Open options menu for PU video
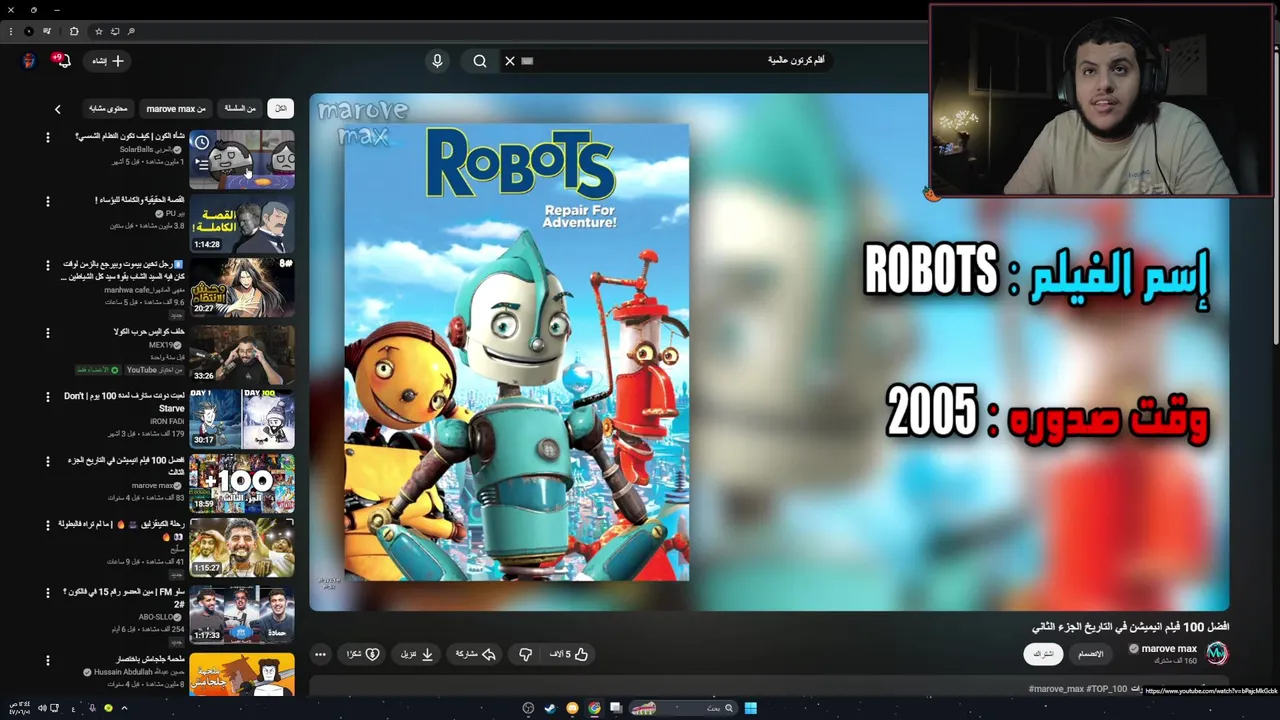Viewport: 1280px width, 720px height. tap(47, 202)
